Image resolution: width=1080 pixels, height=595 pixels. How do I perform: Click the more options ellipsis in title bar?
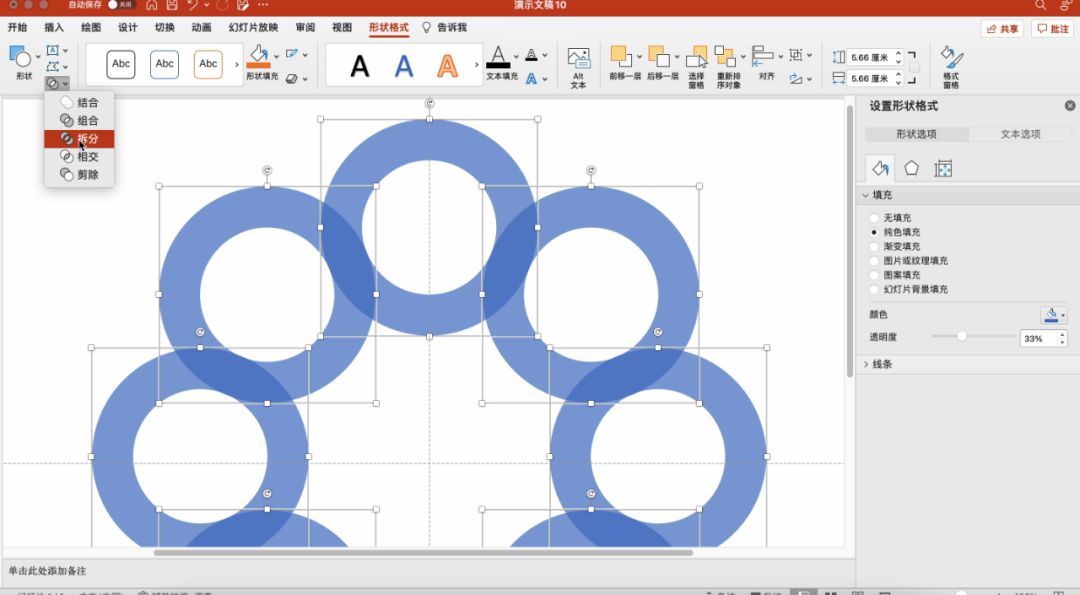[x=263, y=5]
